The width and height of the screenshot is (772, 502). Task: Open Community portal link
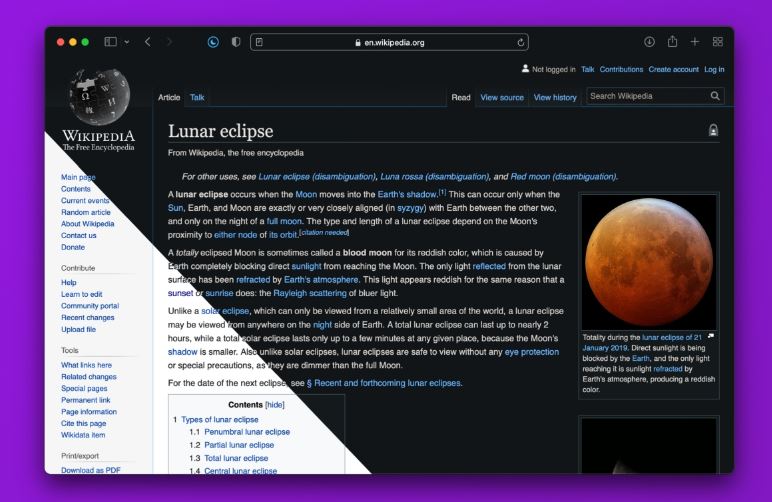pos(90,306)
